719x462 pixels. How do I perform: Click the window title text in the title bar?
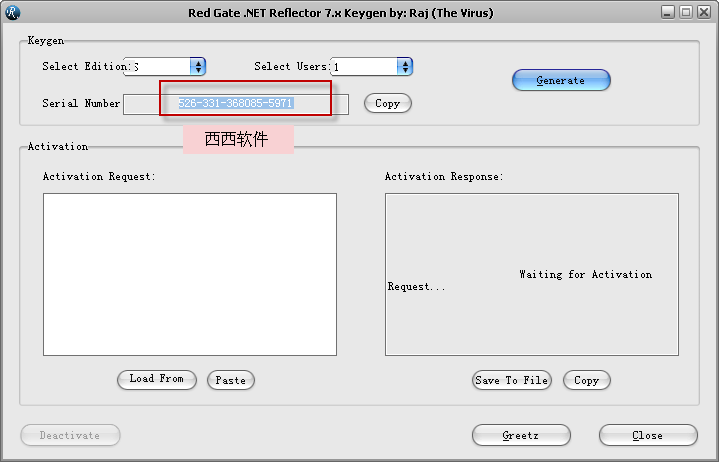click(x=341, y=13)
